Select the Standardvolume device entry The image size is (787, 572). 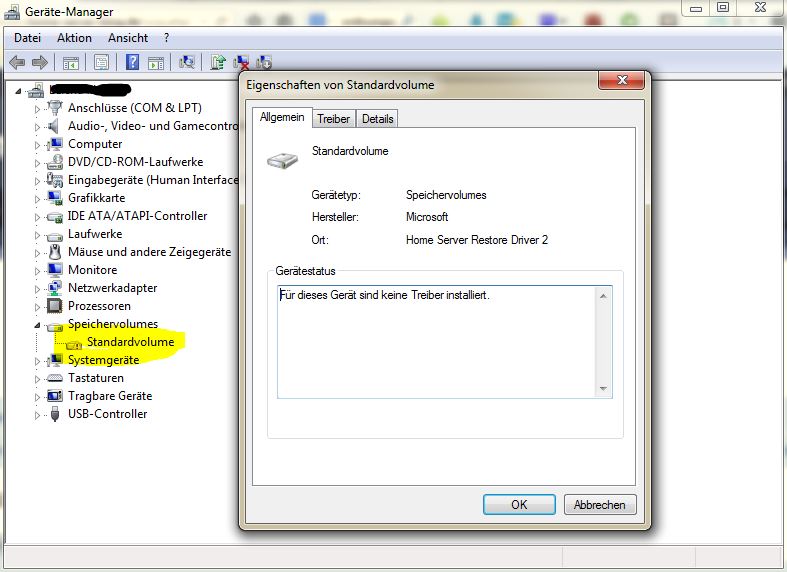[130, 342]
